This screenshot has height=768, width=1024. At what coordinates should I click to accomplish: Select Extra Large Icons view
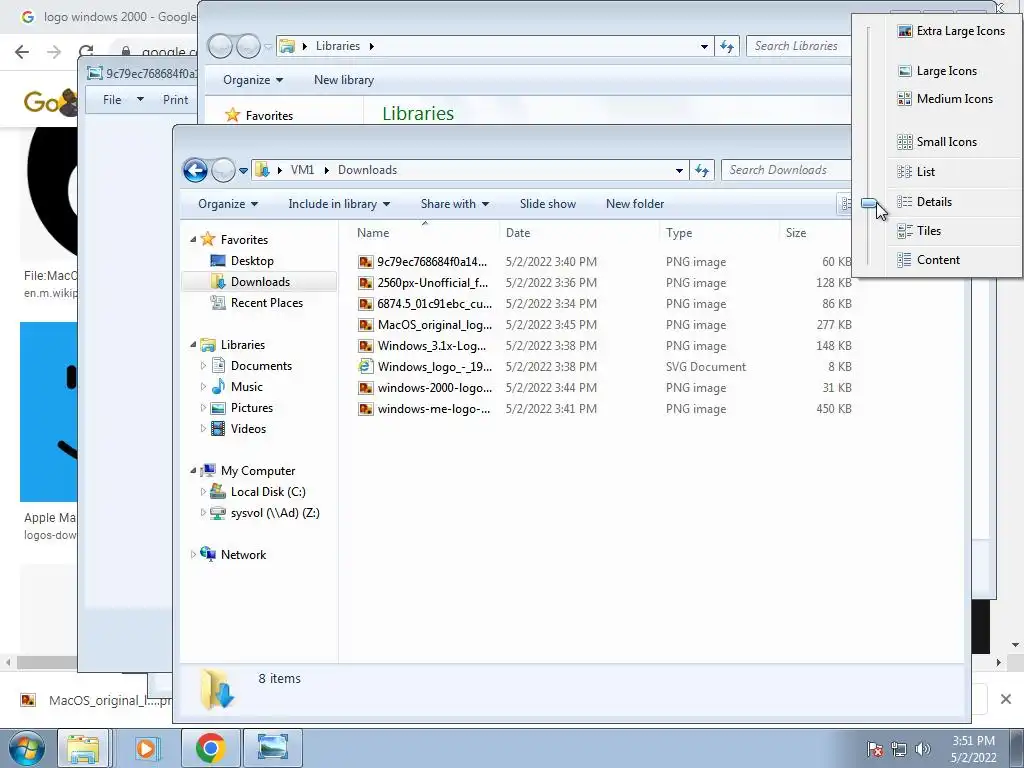click(x=952, y=31)
